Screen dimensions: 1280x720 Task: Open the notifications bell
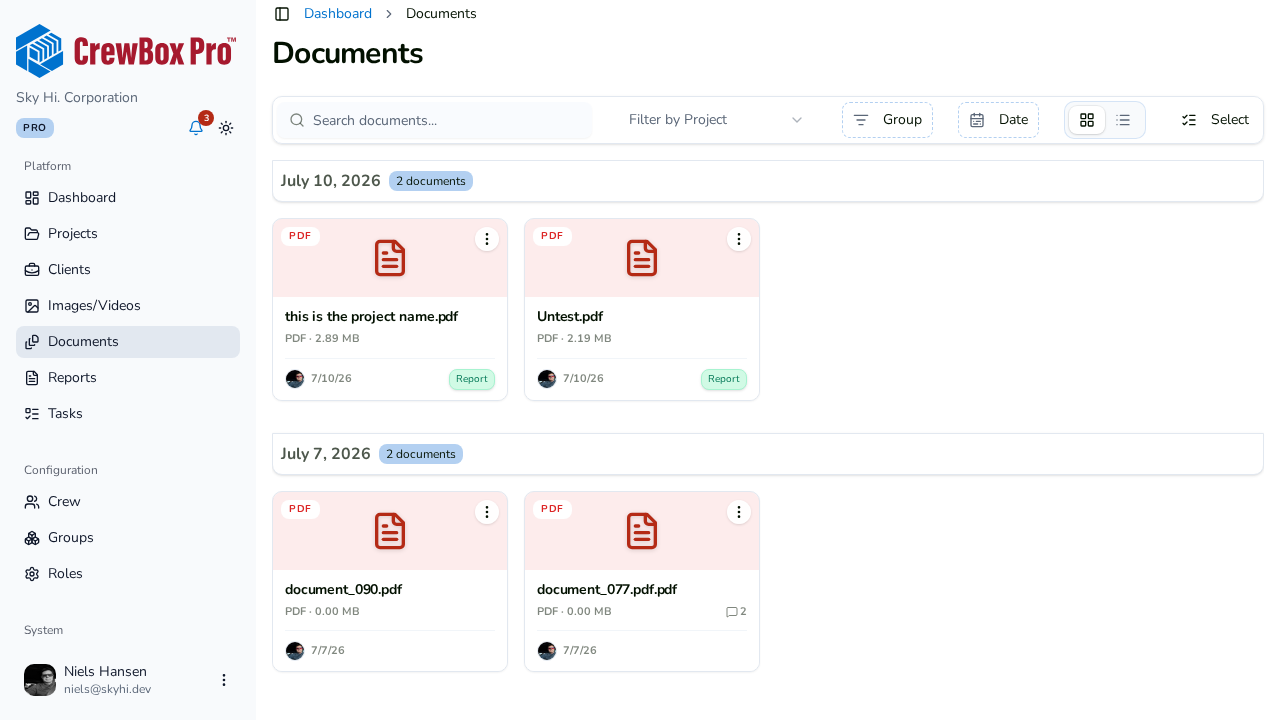[x=196, y=128]
